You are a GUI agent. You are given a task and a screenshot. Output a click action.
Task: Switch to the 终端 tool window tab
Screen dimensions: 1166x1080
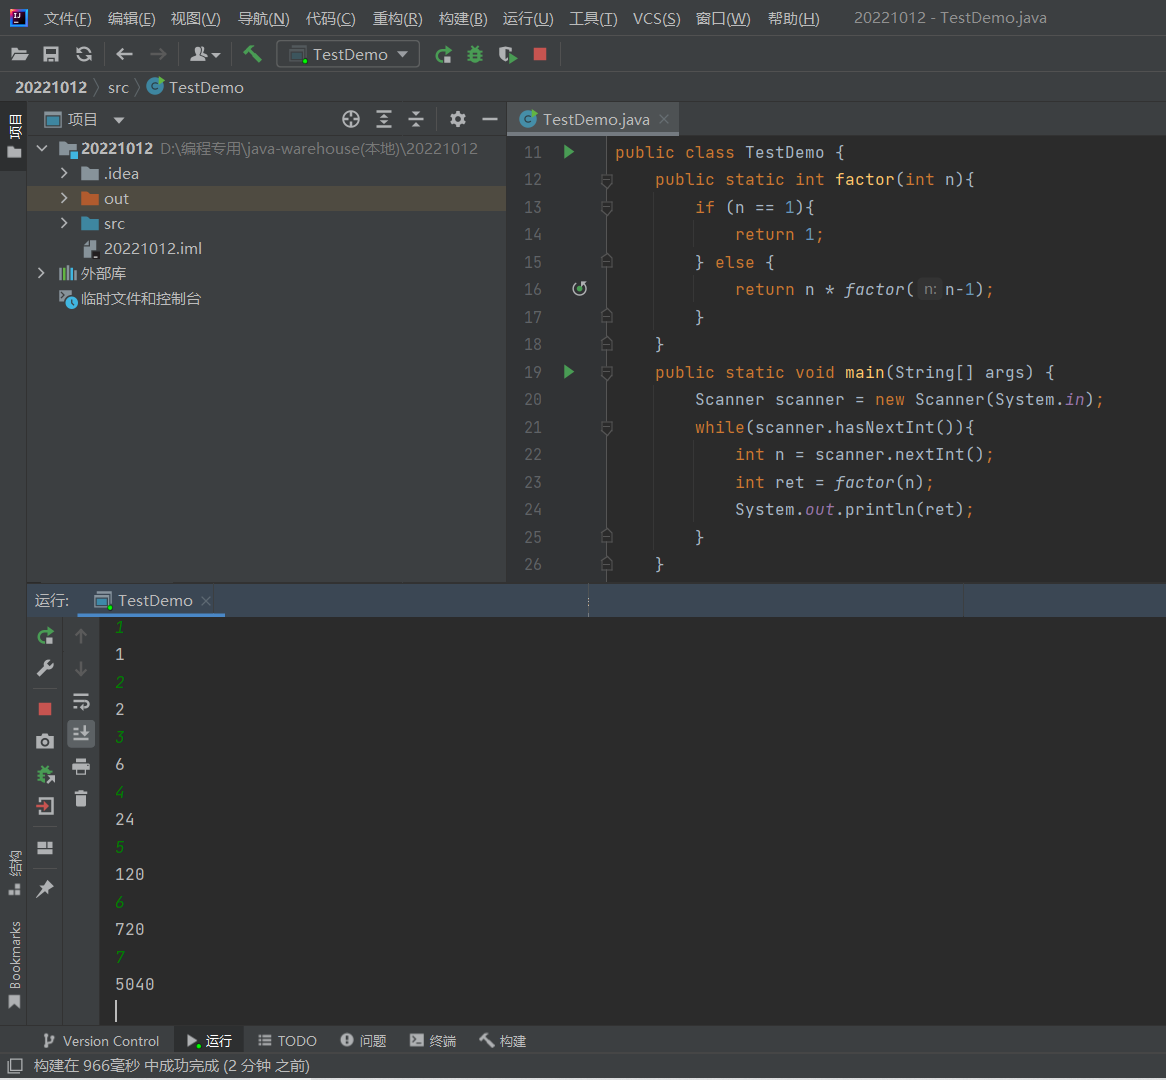432,1041
